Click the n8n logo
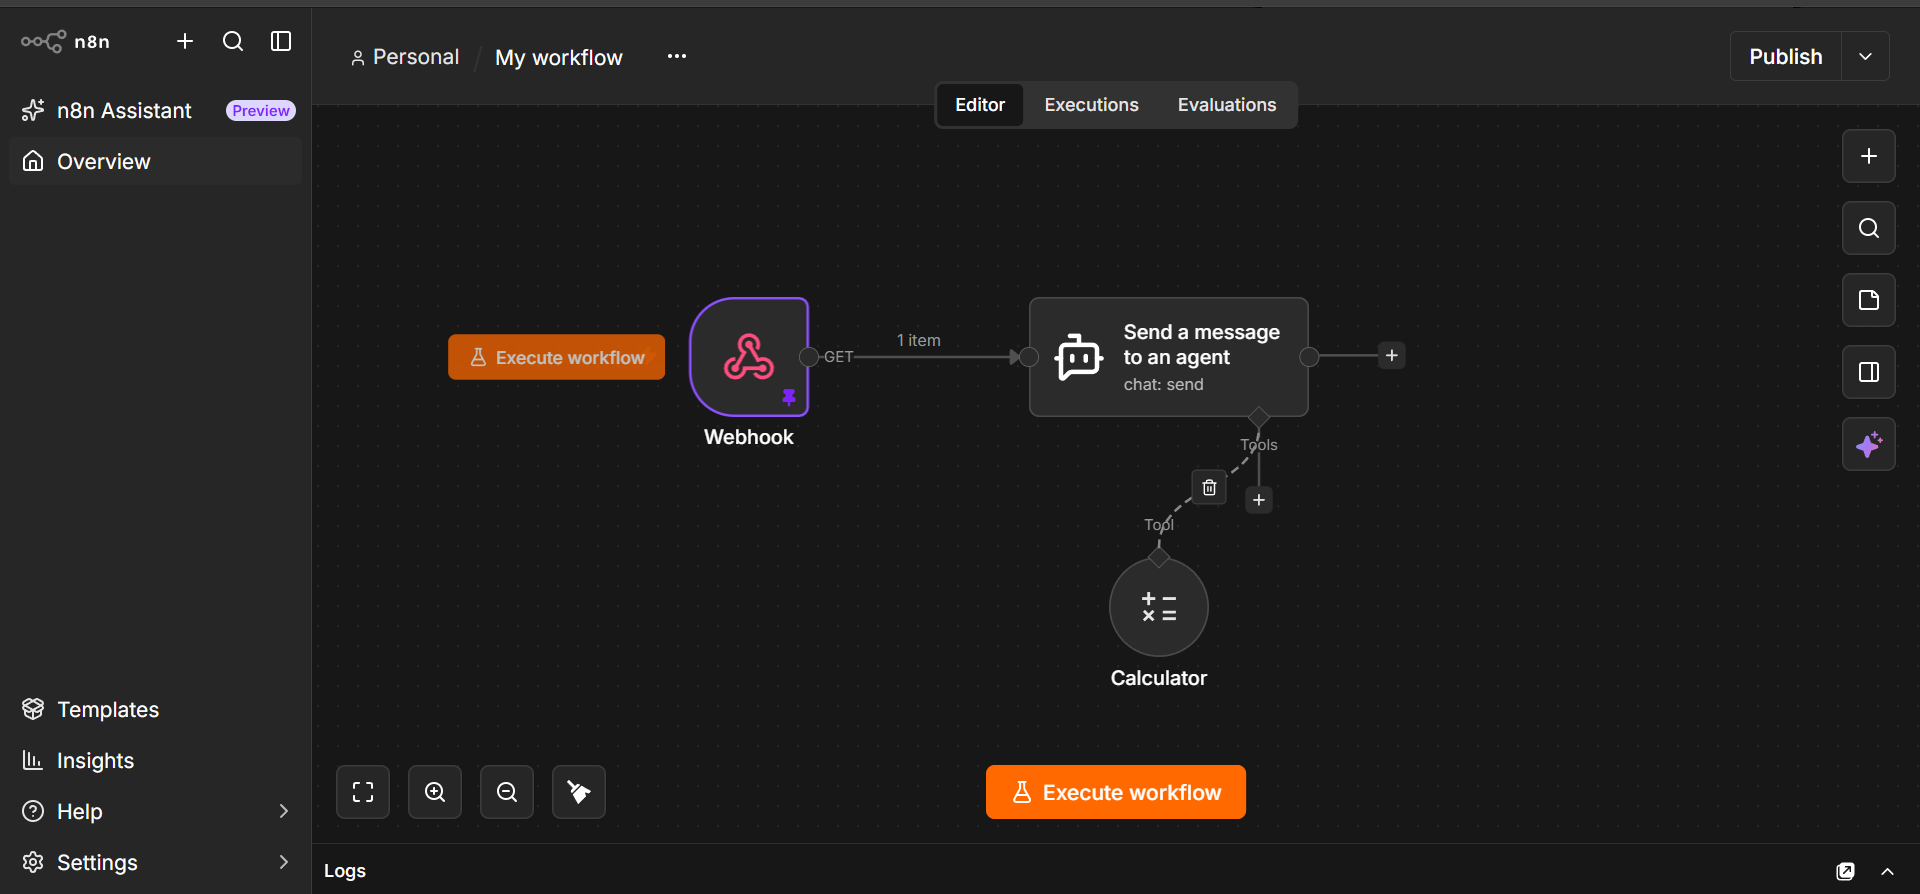1920x894 pixels. coord(65,41)
